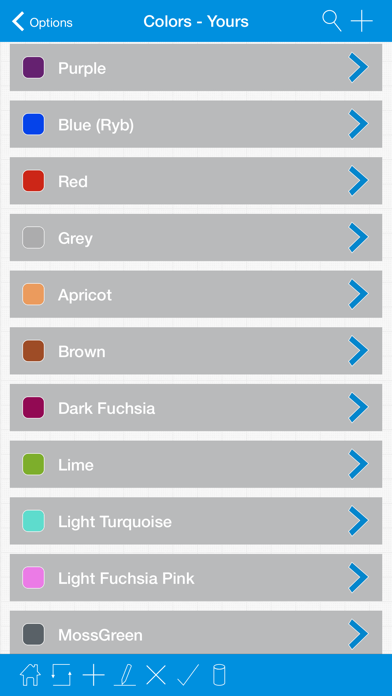Tap the checkmark icon
This screenshot has height=696, width=392.
point(188,675)
